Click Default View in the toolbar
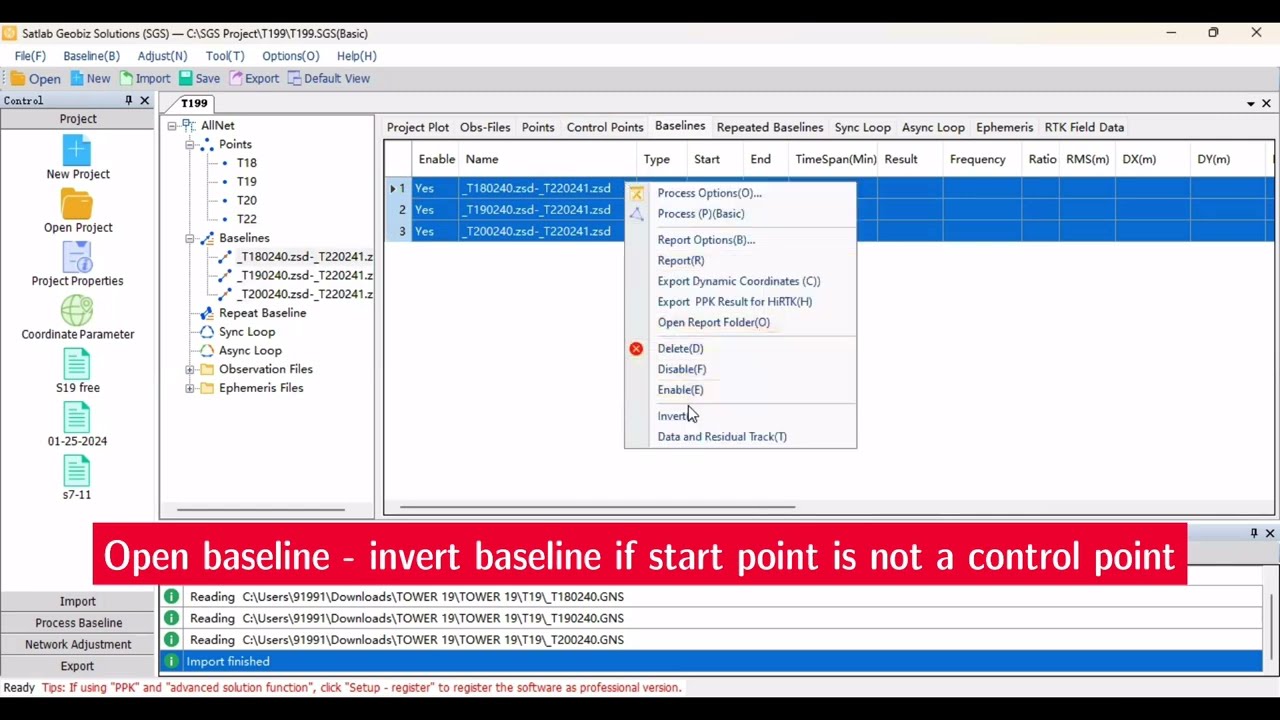The image size is (1280, 720). click(x=329, y=78)
